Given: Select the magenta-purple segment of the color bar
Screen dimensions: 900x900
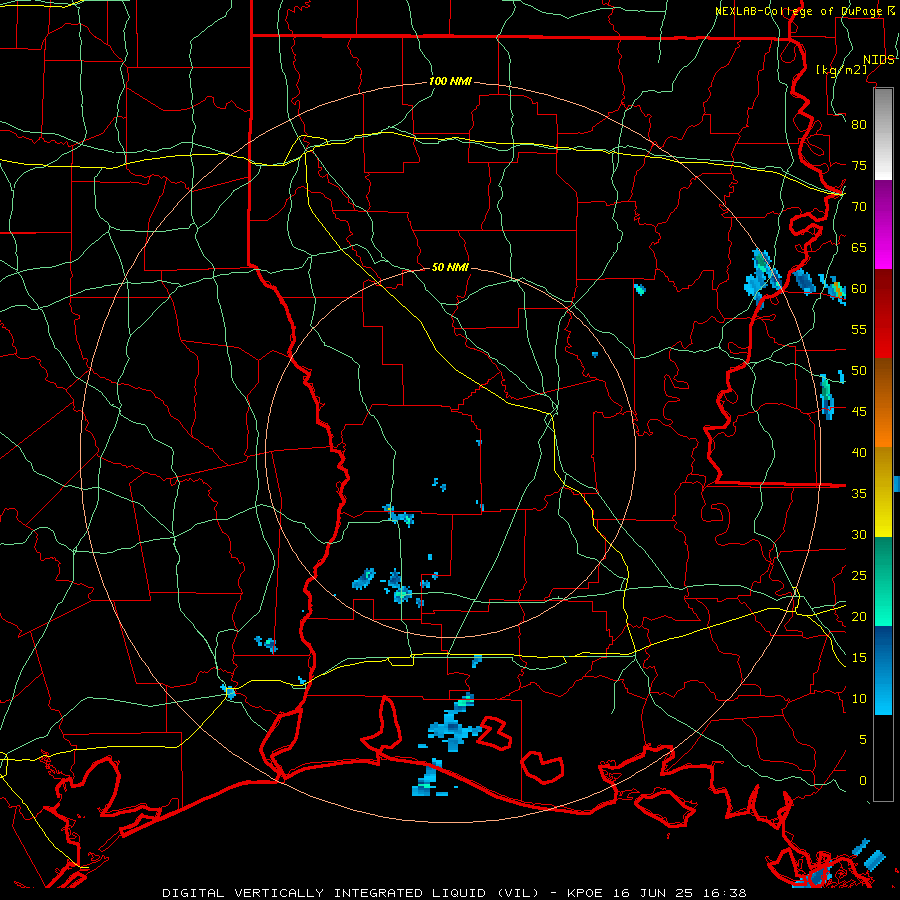Looking at the screenshot, I should (x=883, y=225).
